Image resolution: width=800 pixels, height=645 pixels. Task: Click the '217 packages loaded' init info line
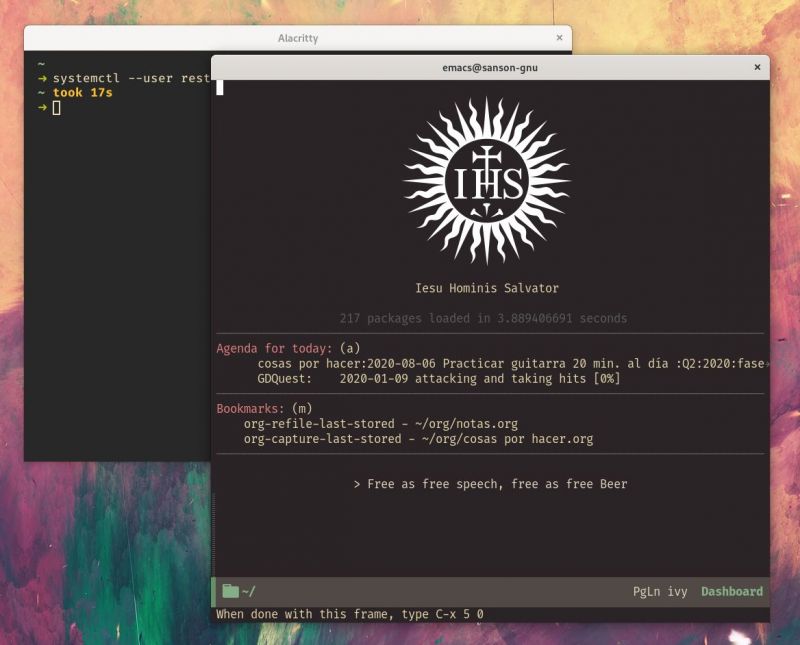pos(483,318)
